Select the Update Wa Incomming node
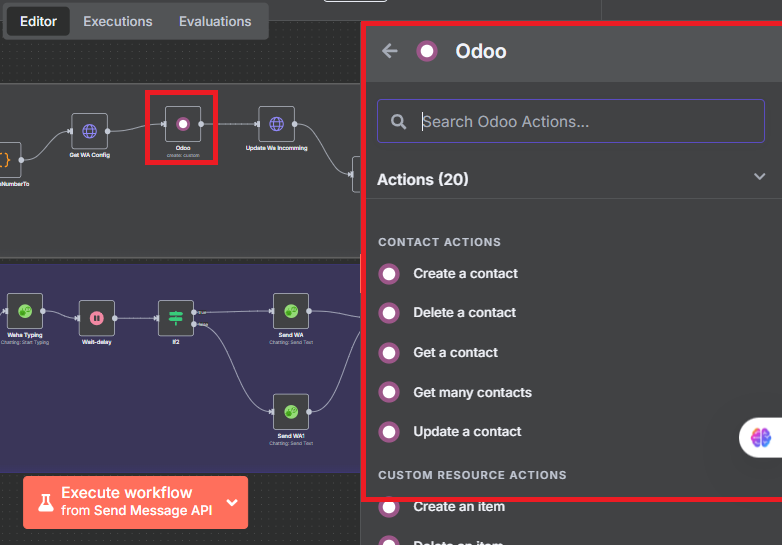 coord(276,124)
